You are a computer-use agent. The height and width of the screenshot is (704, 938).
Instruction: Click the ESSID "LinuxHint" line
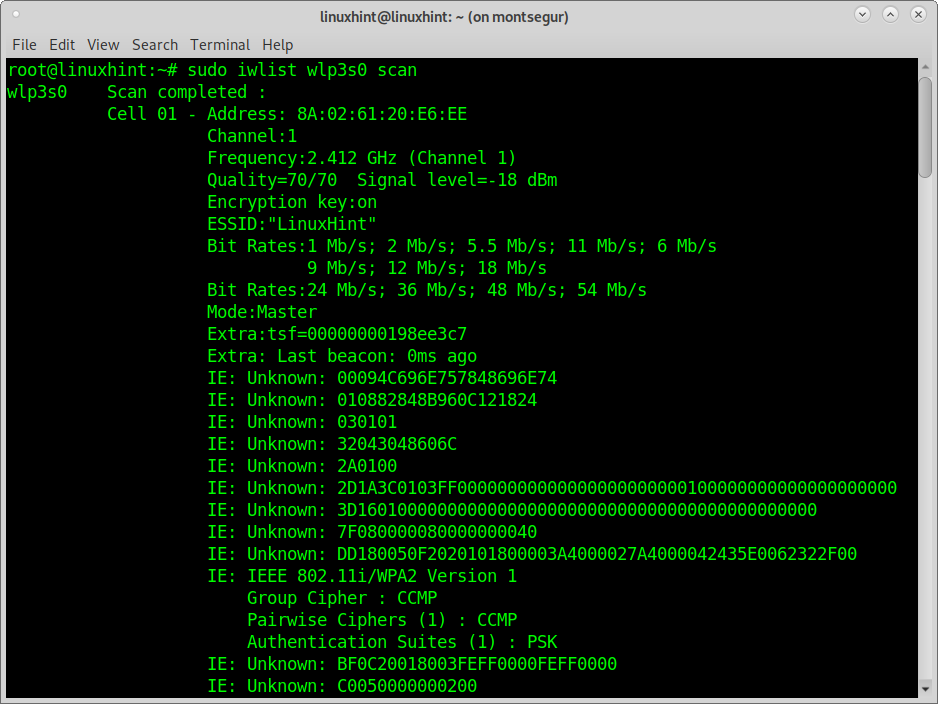pos(292,224)
